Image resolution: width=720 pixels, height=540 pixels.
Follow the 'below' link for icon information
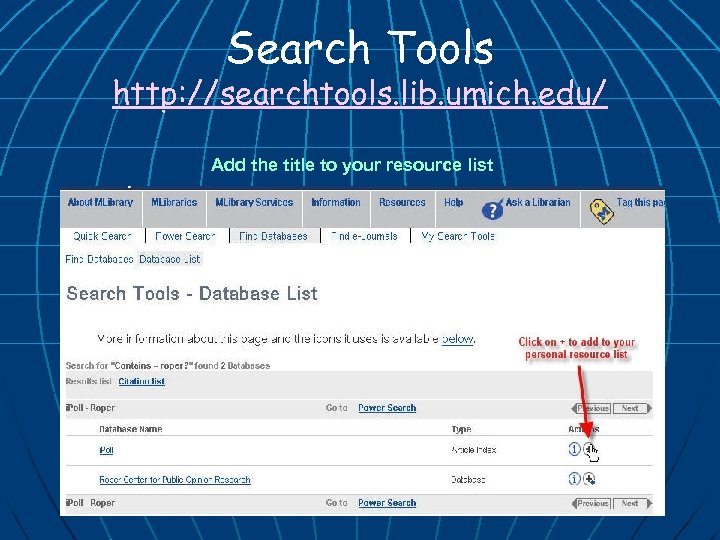(x=458, y=339)
